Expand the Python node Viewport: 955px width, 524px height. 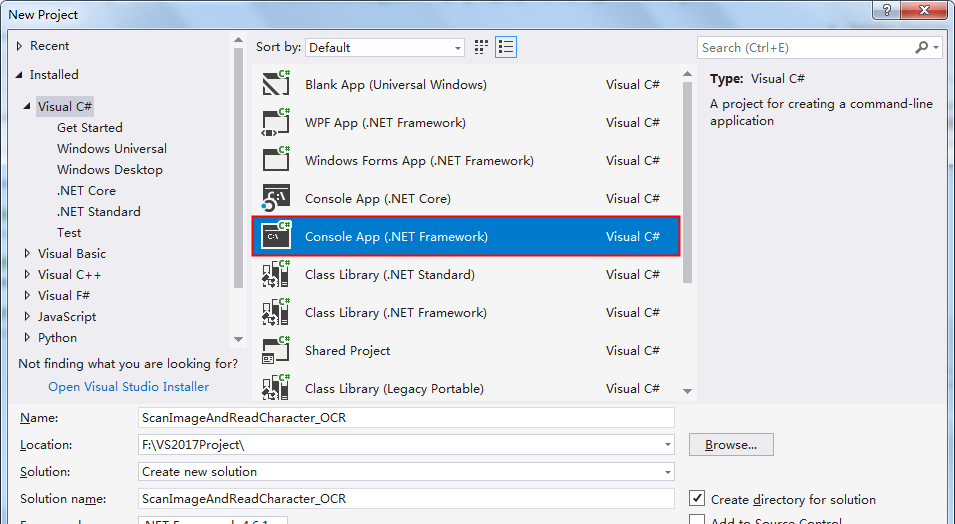click(27, 338)
